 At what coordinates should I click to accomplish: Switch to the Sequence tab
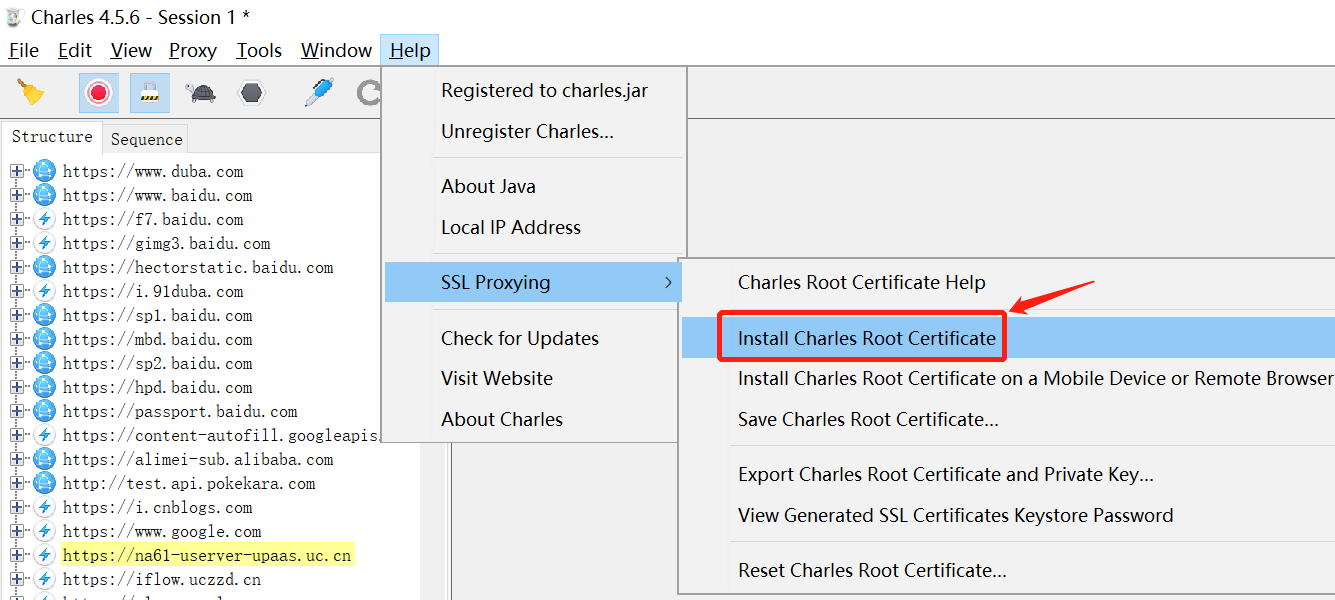pos(146,139)
